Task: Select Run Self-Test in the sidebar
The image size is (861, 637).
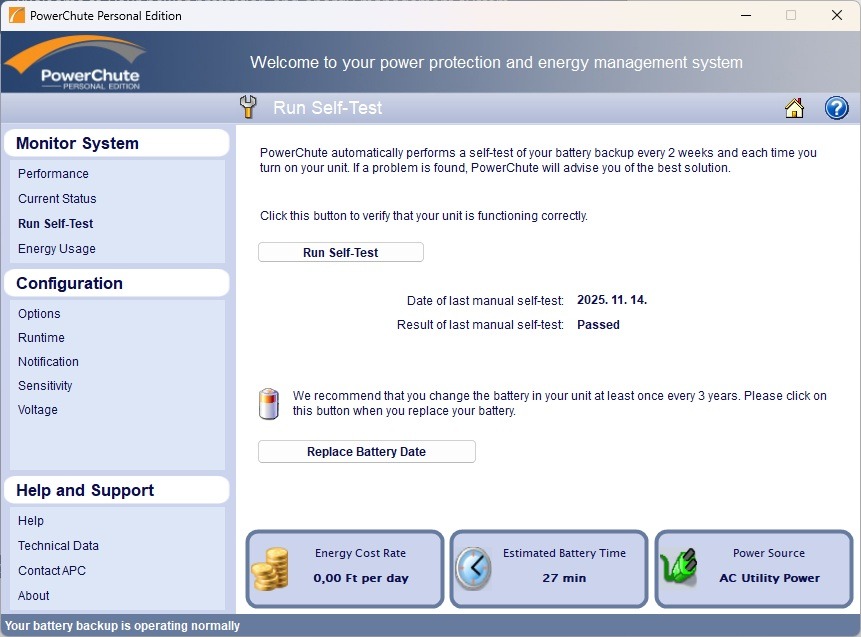Action: coord(55,223)
